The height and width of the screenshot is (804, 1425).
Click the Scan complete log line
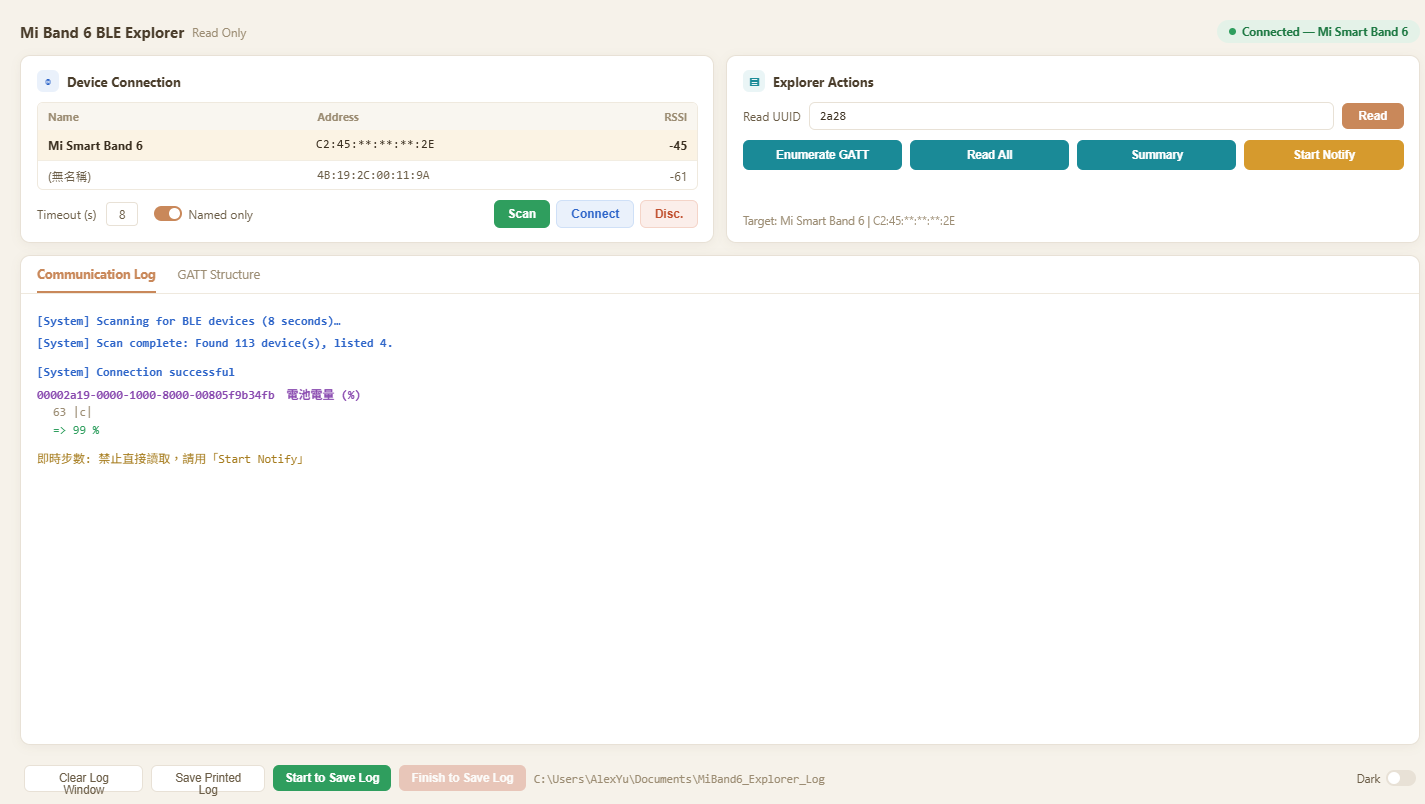pyautogui.click(x=215, y=343)
